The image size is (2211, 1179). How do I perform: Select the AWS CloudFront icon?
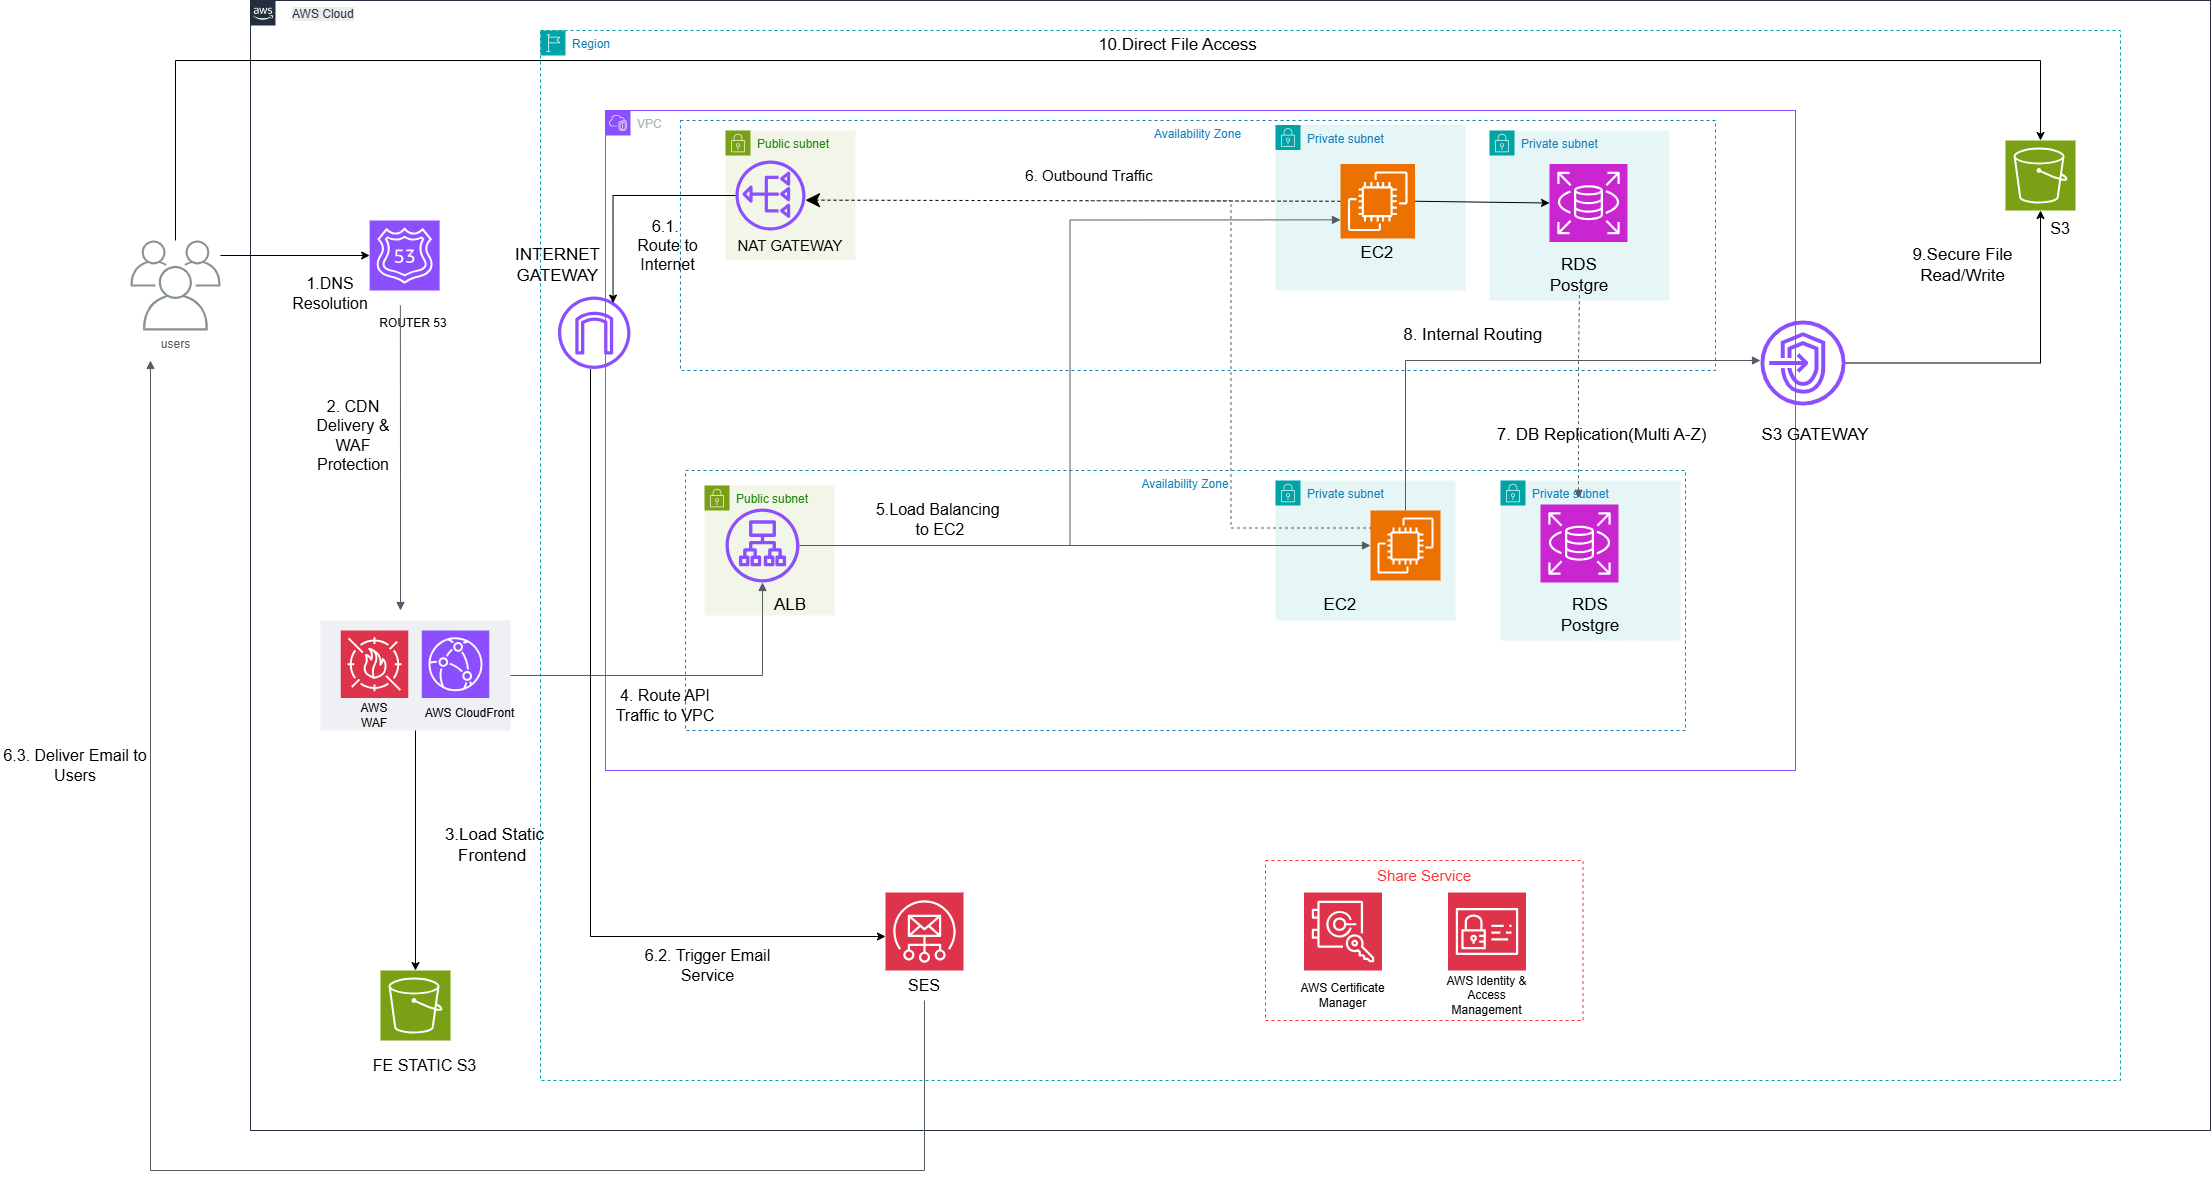[x=455, y=664]
